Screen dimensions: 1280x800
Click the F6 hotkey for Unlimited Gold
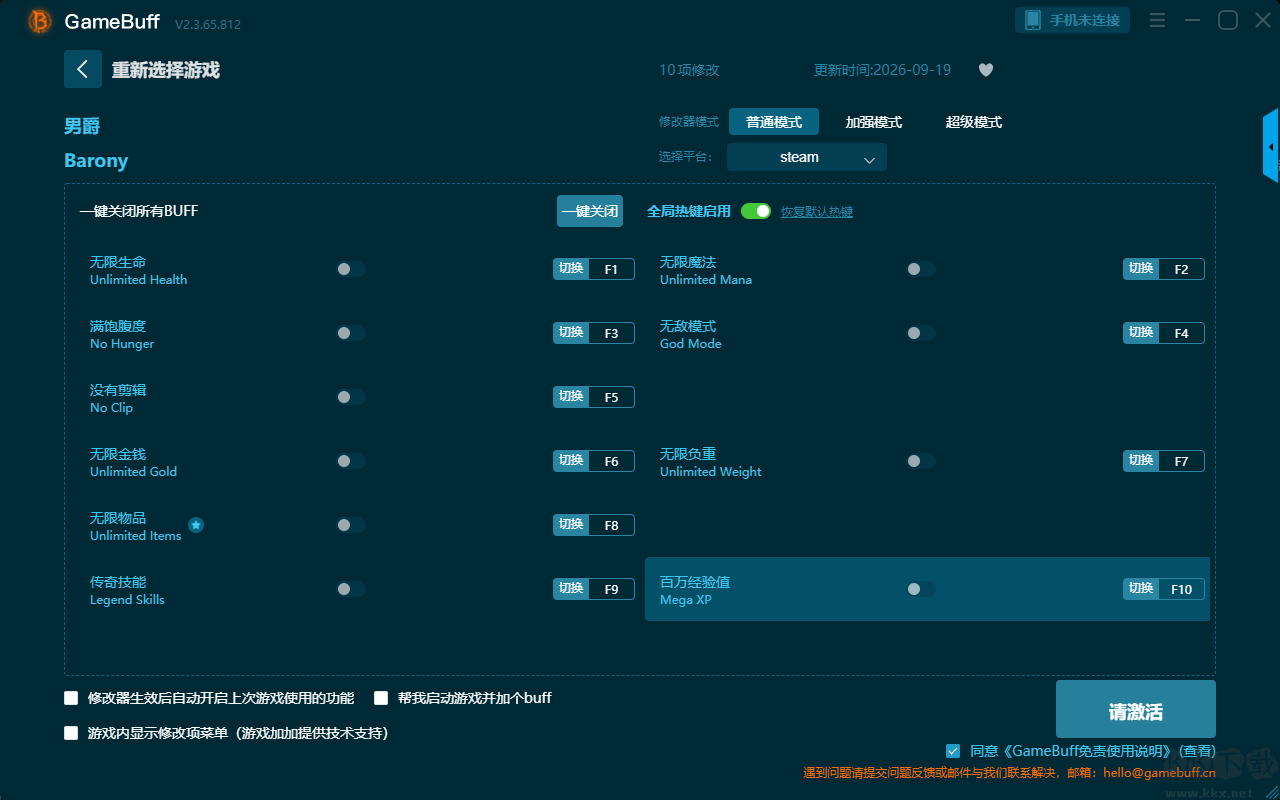[611, 461]
